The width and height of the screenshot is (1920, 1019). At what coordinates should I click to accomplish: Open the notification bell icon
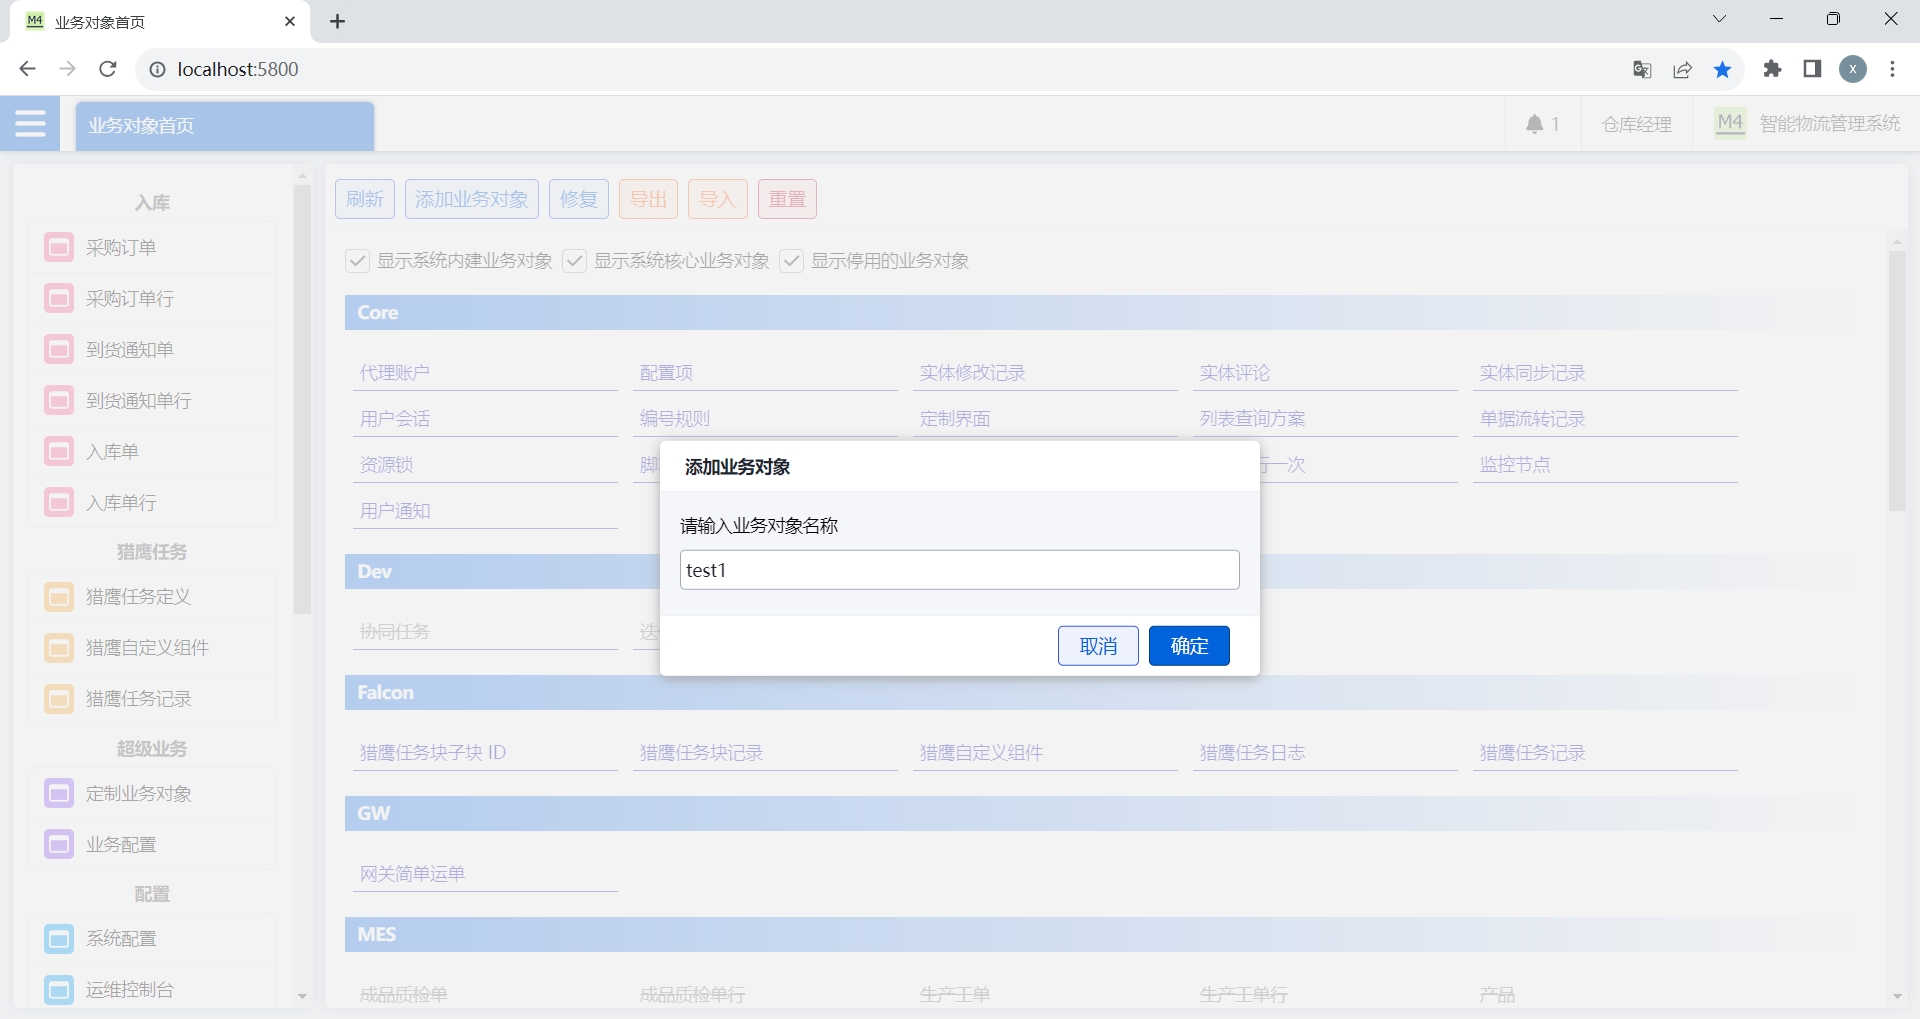[x=1535, y=124]
